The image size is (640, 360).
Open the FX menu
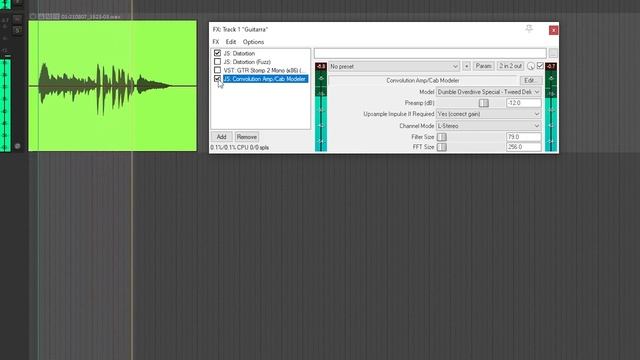216,42
